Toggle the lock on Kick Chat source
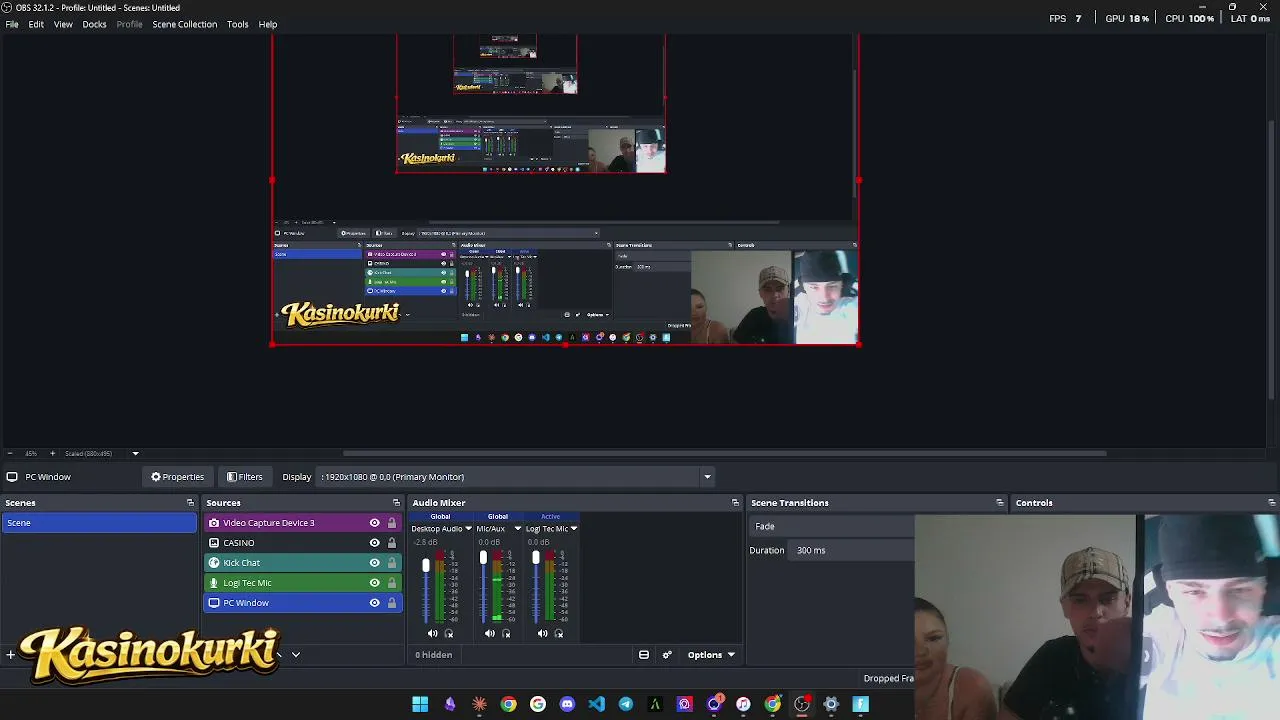The image size is (1280, 720). click(x=392, y=563)
